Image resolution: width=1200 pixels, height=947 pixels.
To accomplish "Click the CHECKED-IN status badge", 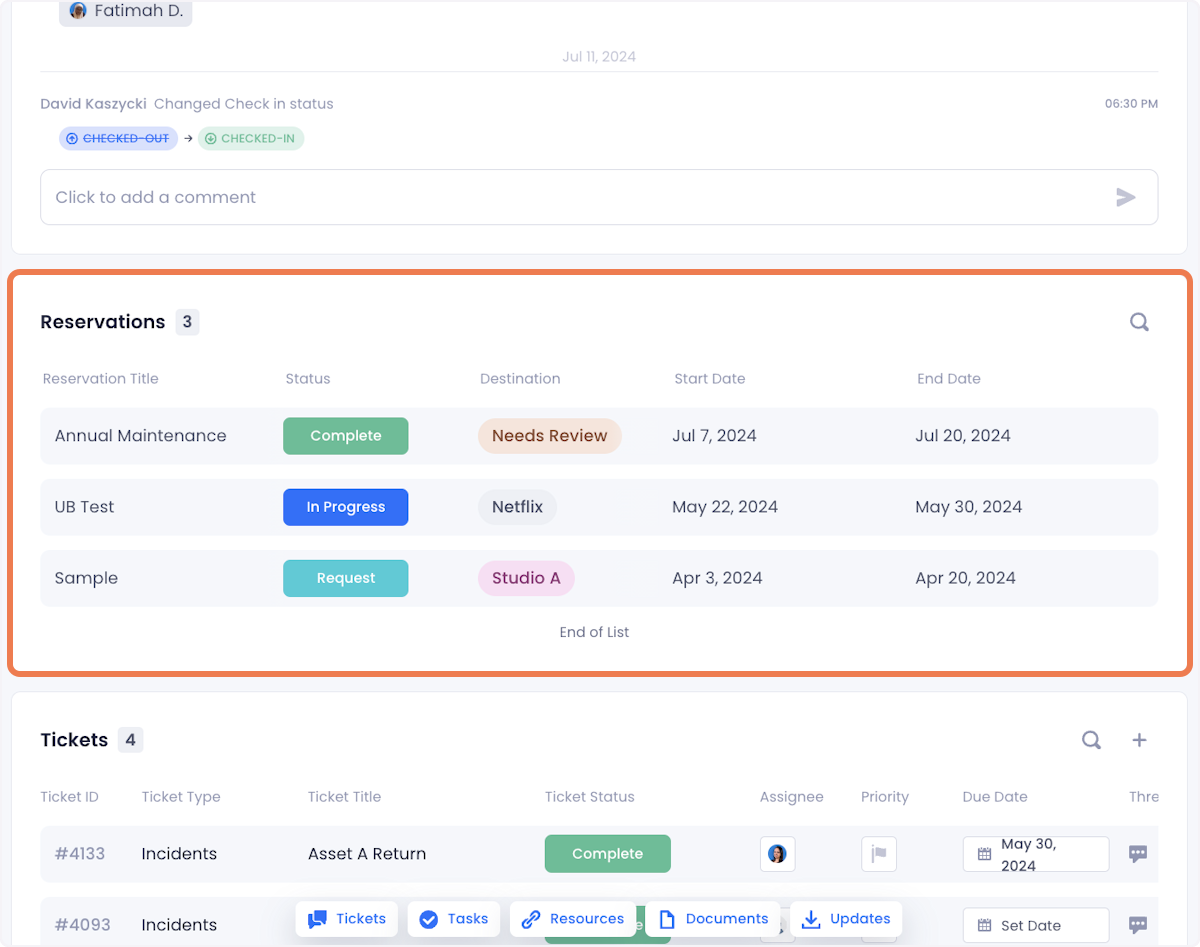I will pos(251,138).
